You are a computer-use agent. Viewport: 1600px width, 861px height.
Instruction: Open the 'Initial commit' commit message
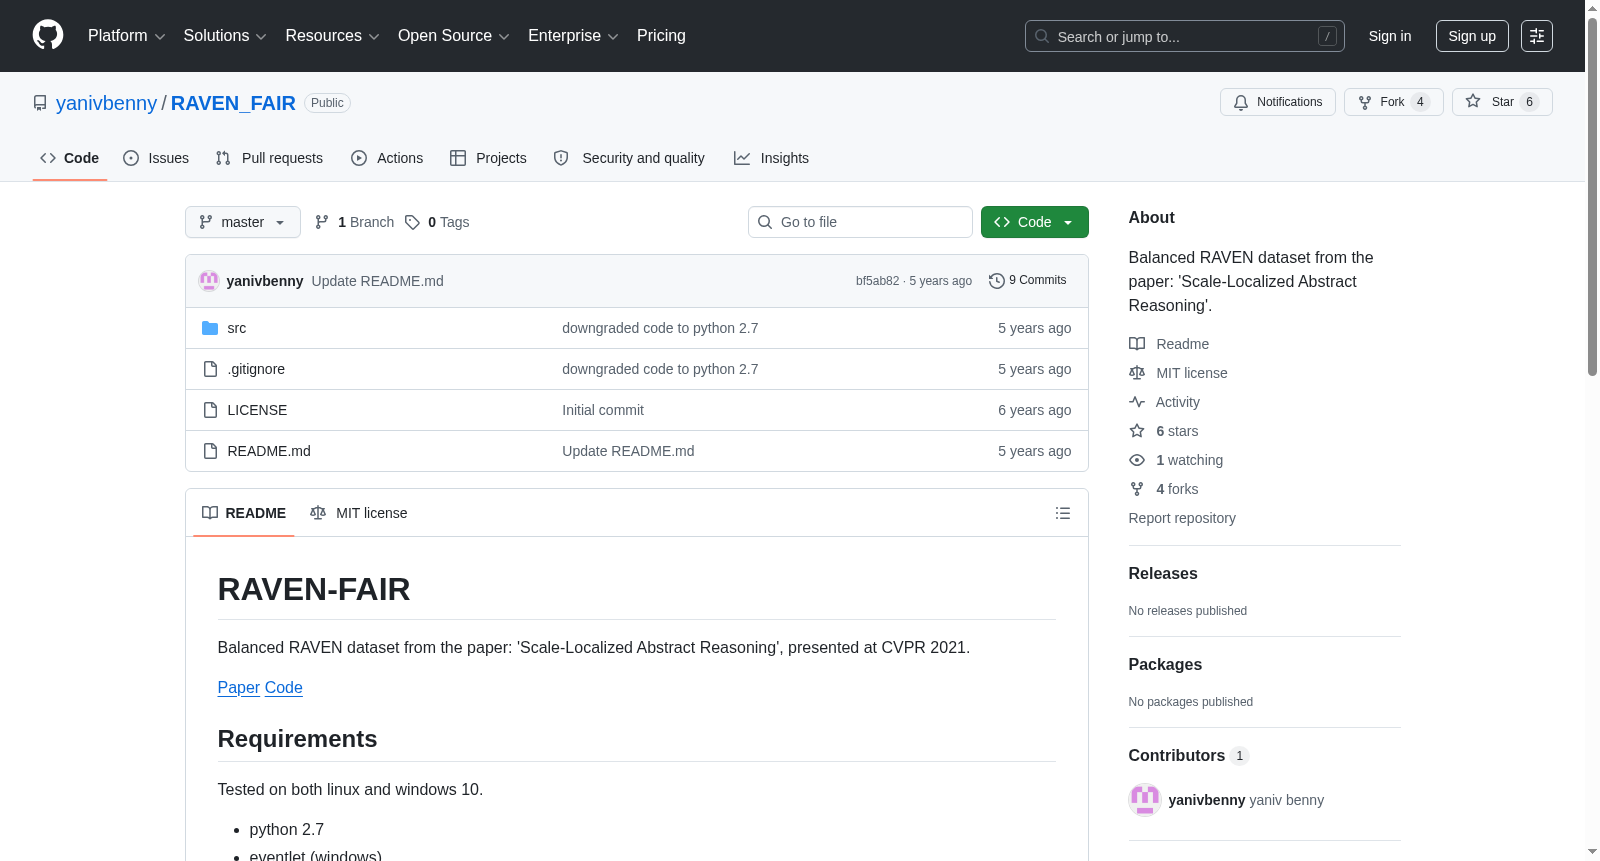[x=603, y=410]
